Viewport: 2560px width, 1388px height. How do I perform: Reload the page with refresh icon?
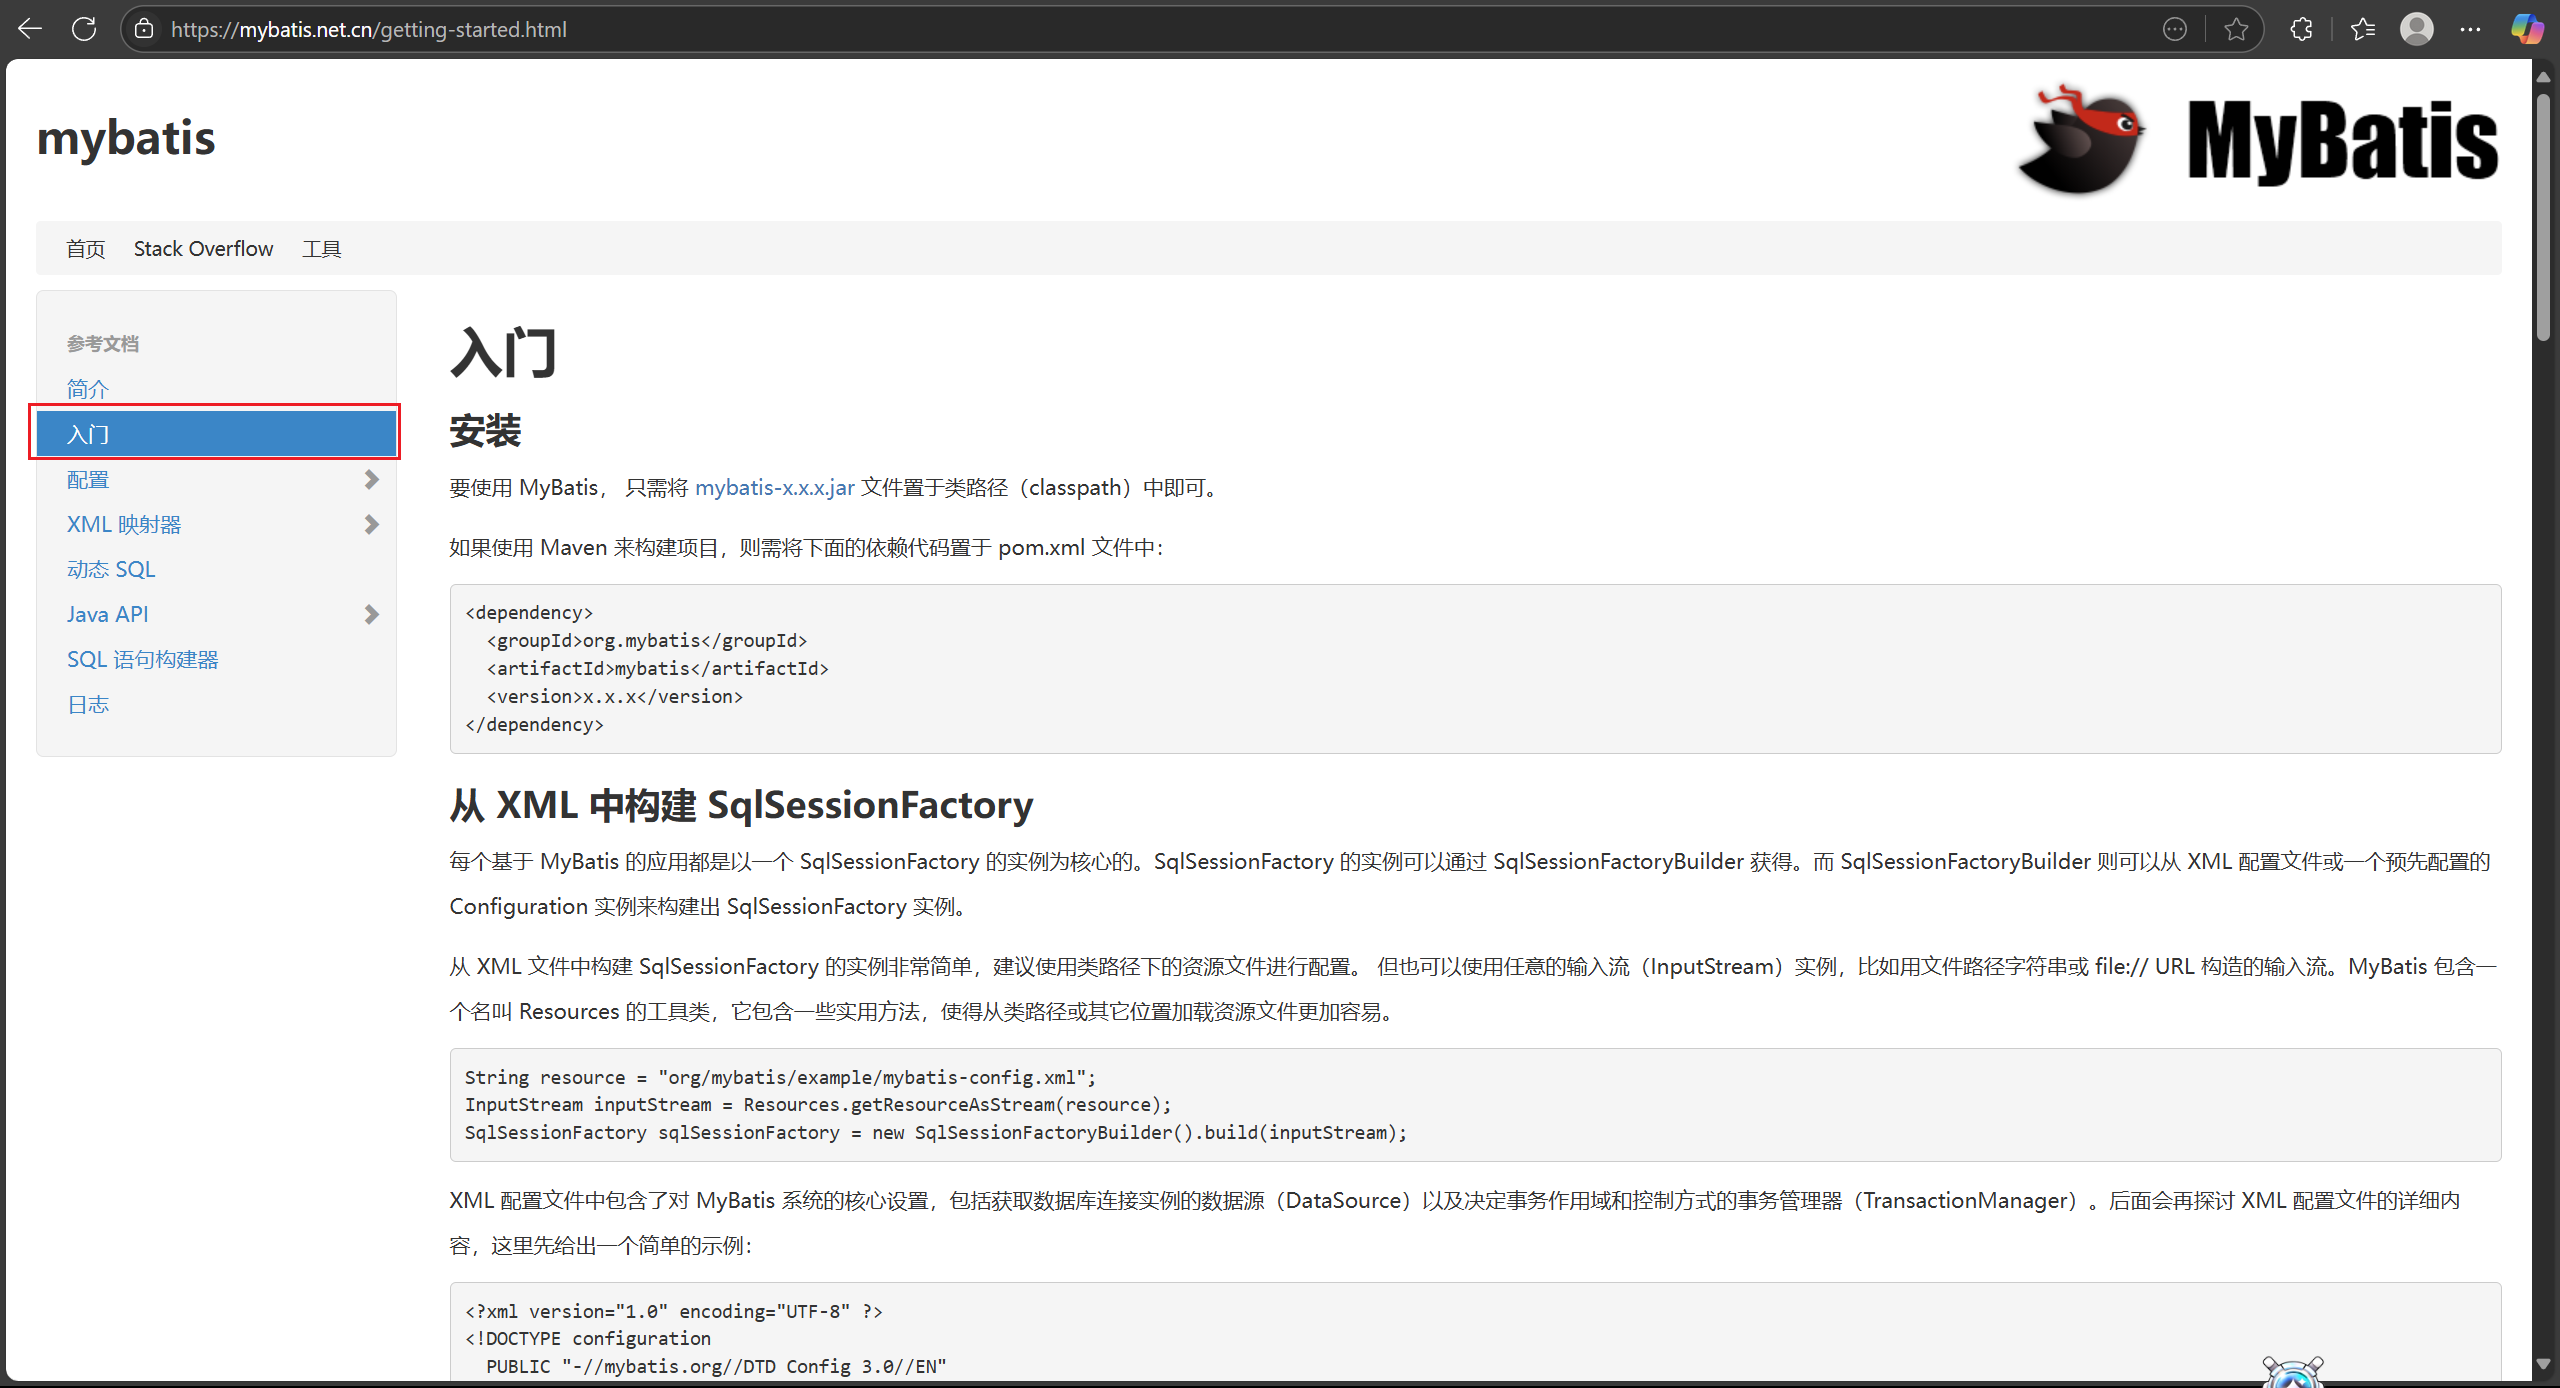tap(84, 29)
